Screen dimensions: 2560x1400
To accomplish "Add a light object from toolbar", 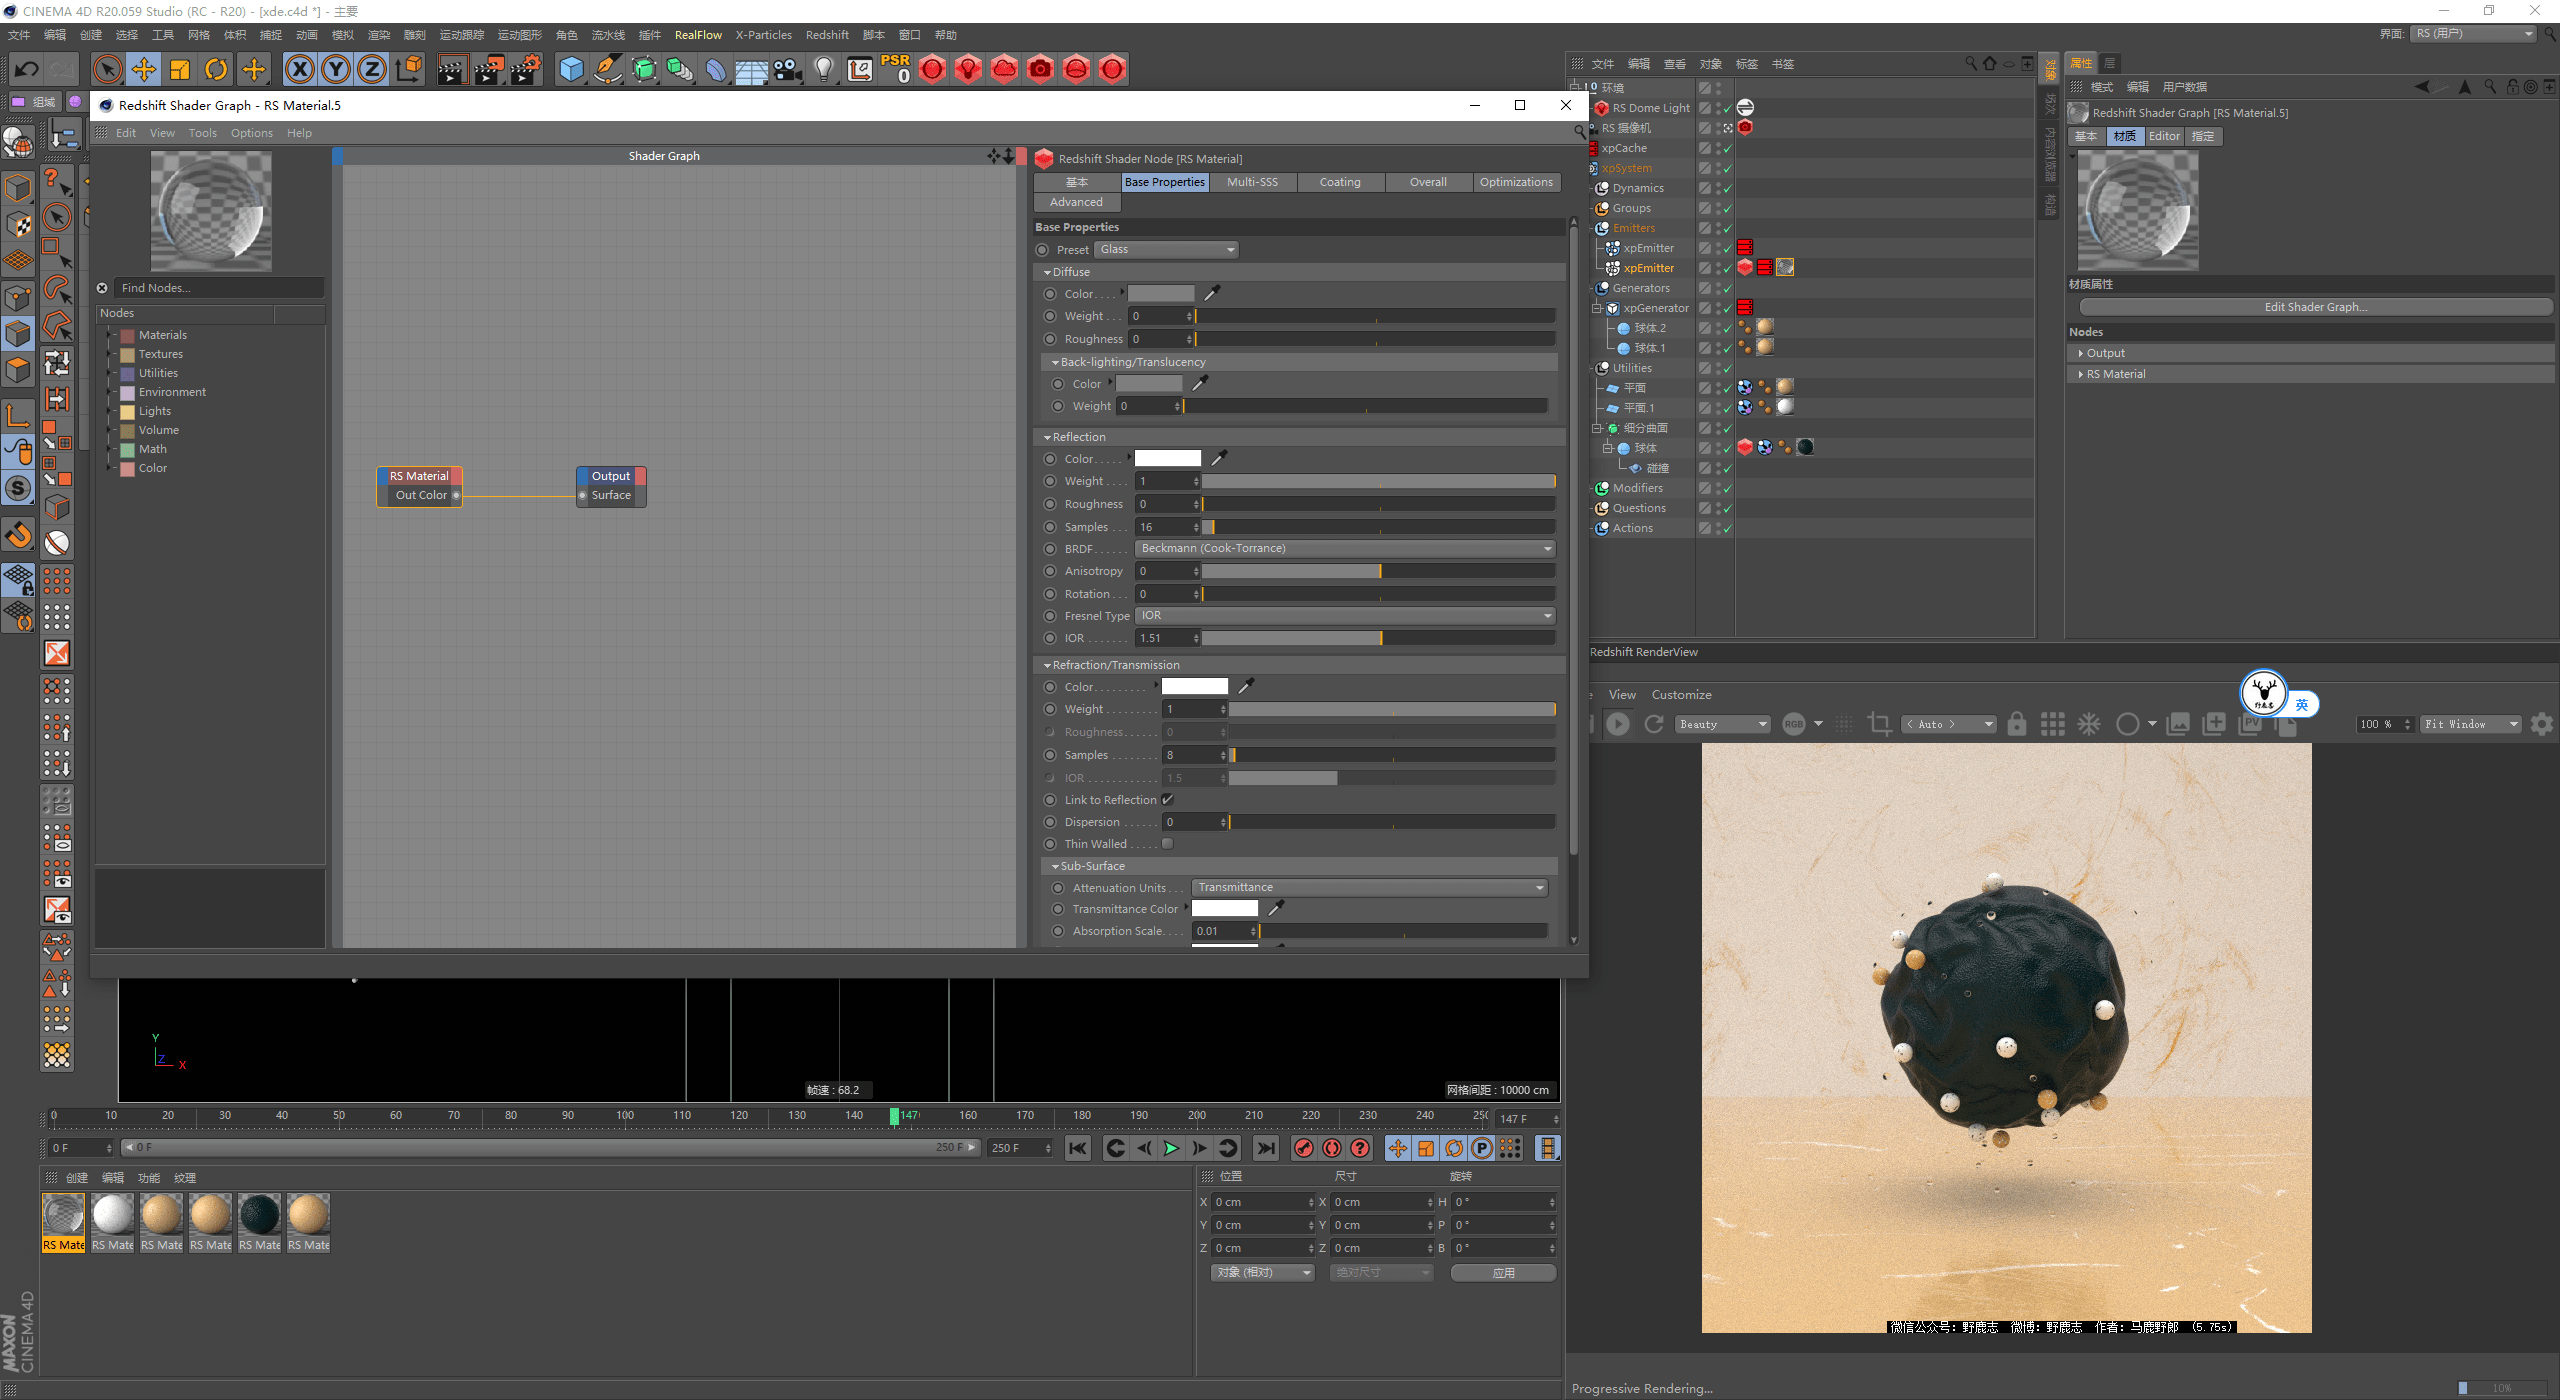I will pos(823,69).
